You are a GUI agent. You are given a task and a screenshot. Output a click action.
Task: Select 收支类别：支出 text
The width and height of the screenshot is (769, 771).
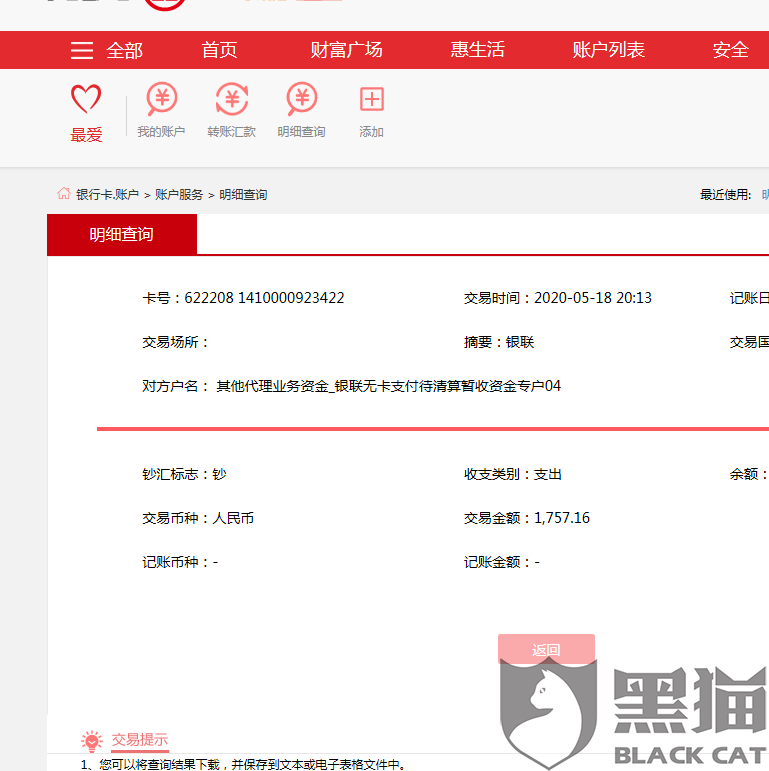[x=512, y=474]
